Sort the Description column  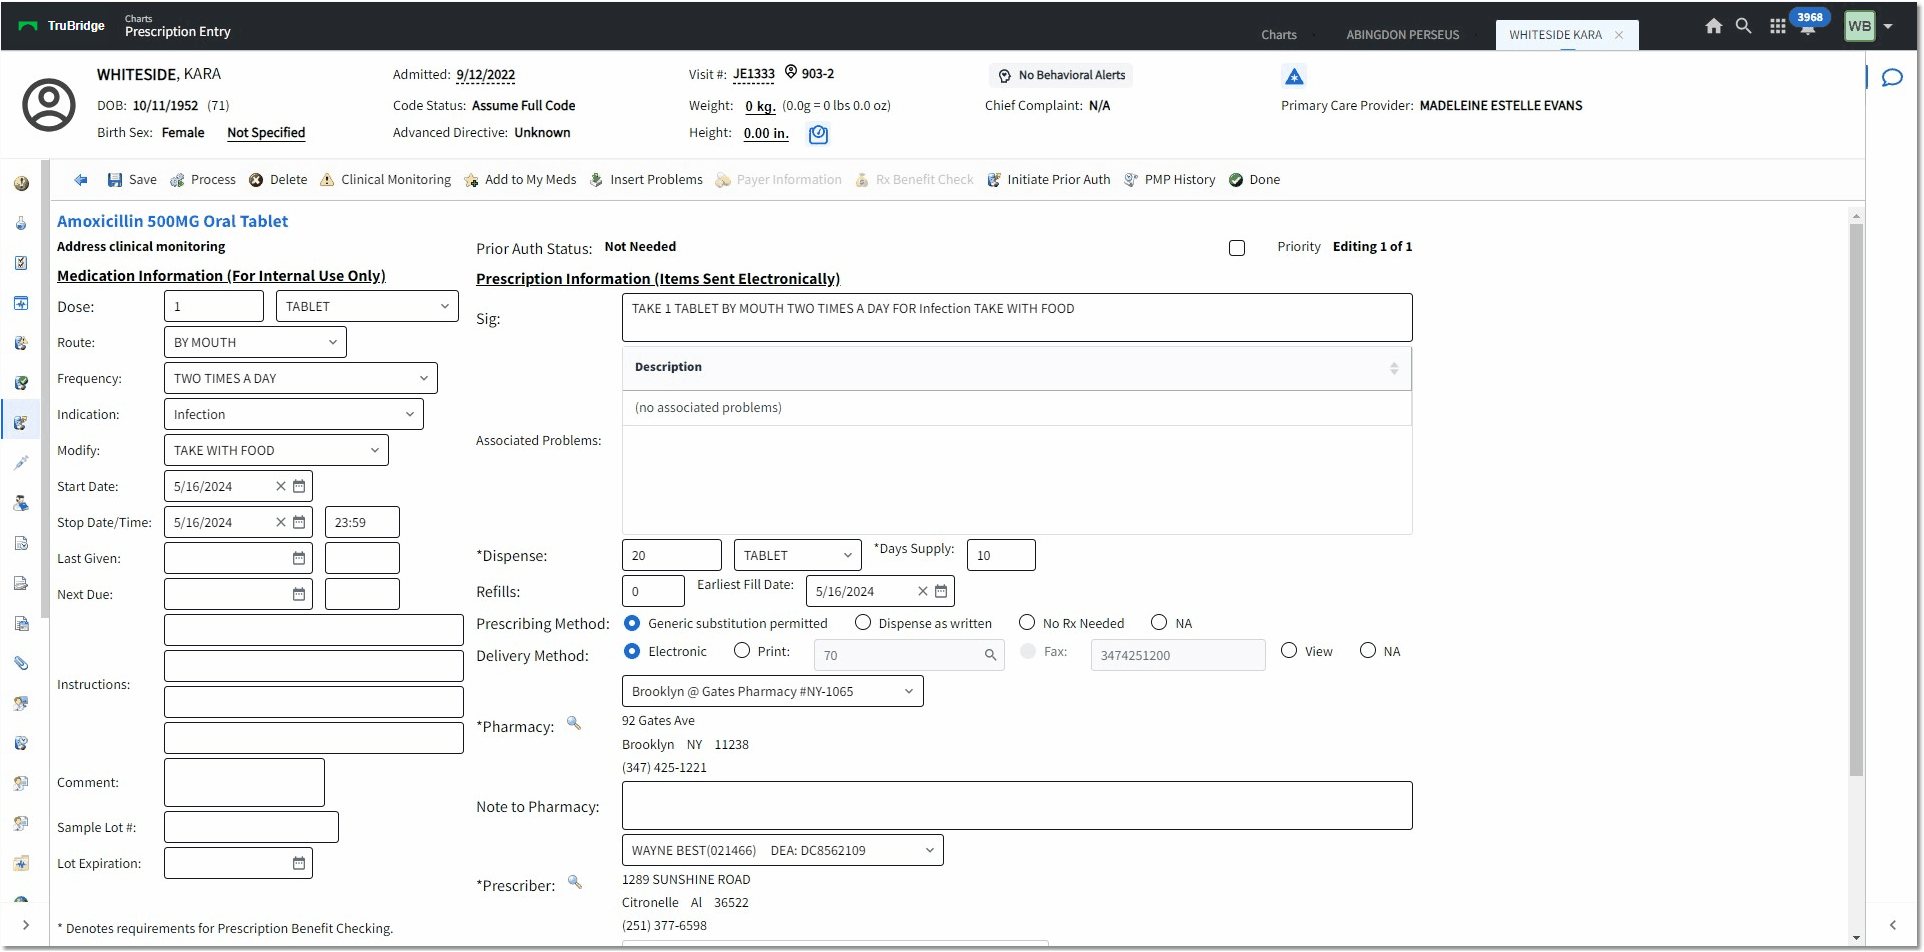point(1394,368)
